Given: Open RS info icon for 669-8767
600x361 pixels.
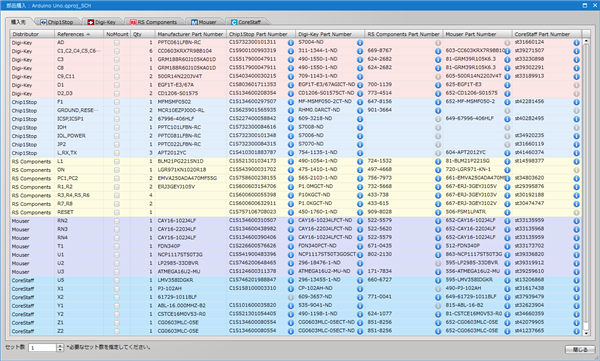Looking at the screenshot, I should point(438,51).
